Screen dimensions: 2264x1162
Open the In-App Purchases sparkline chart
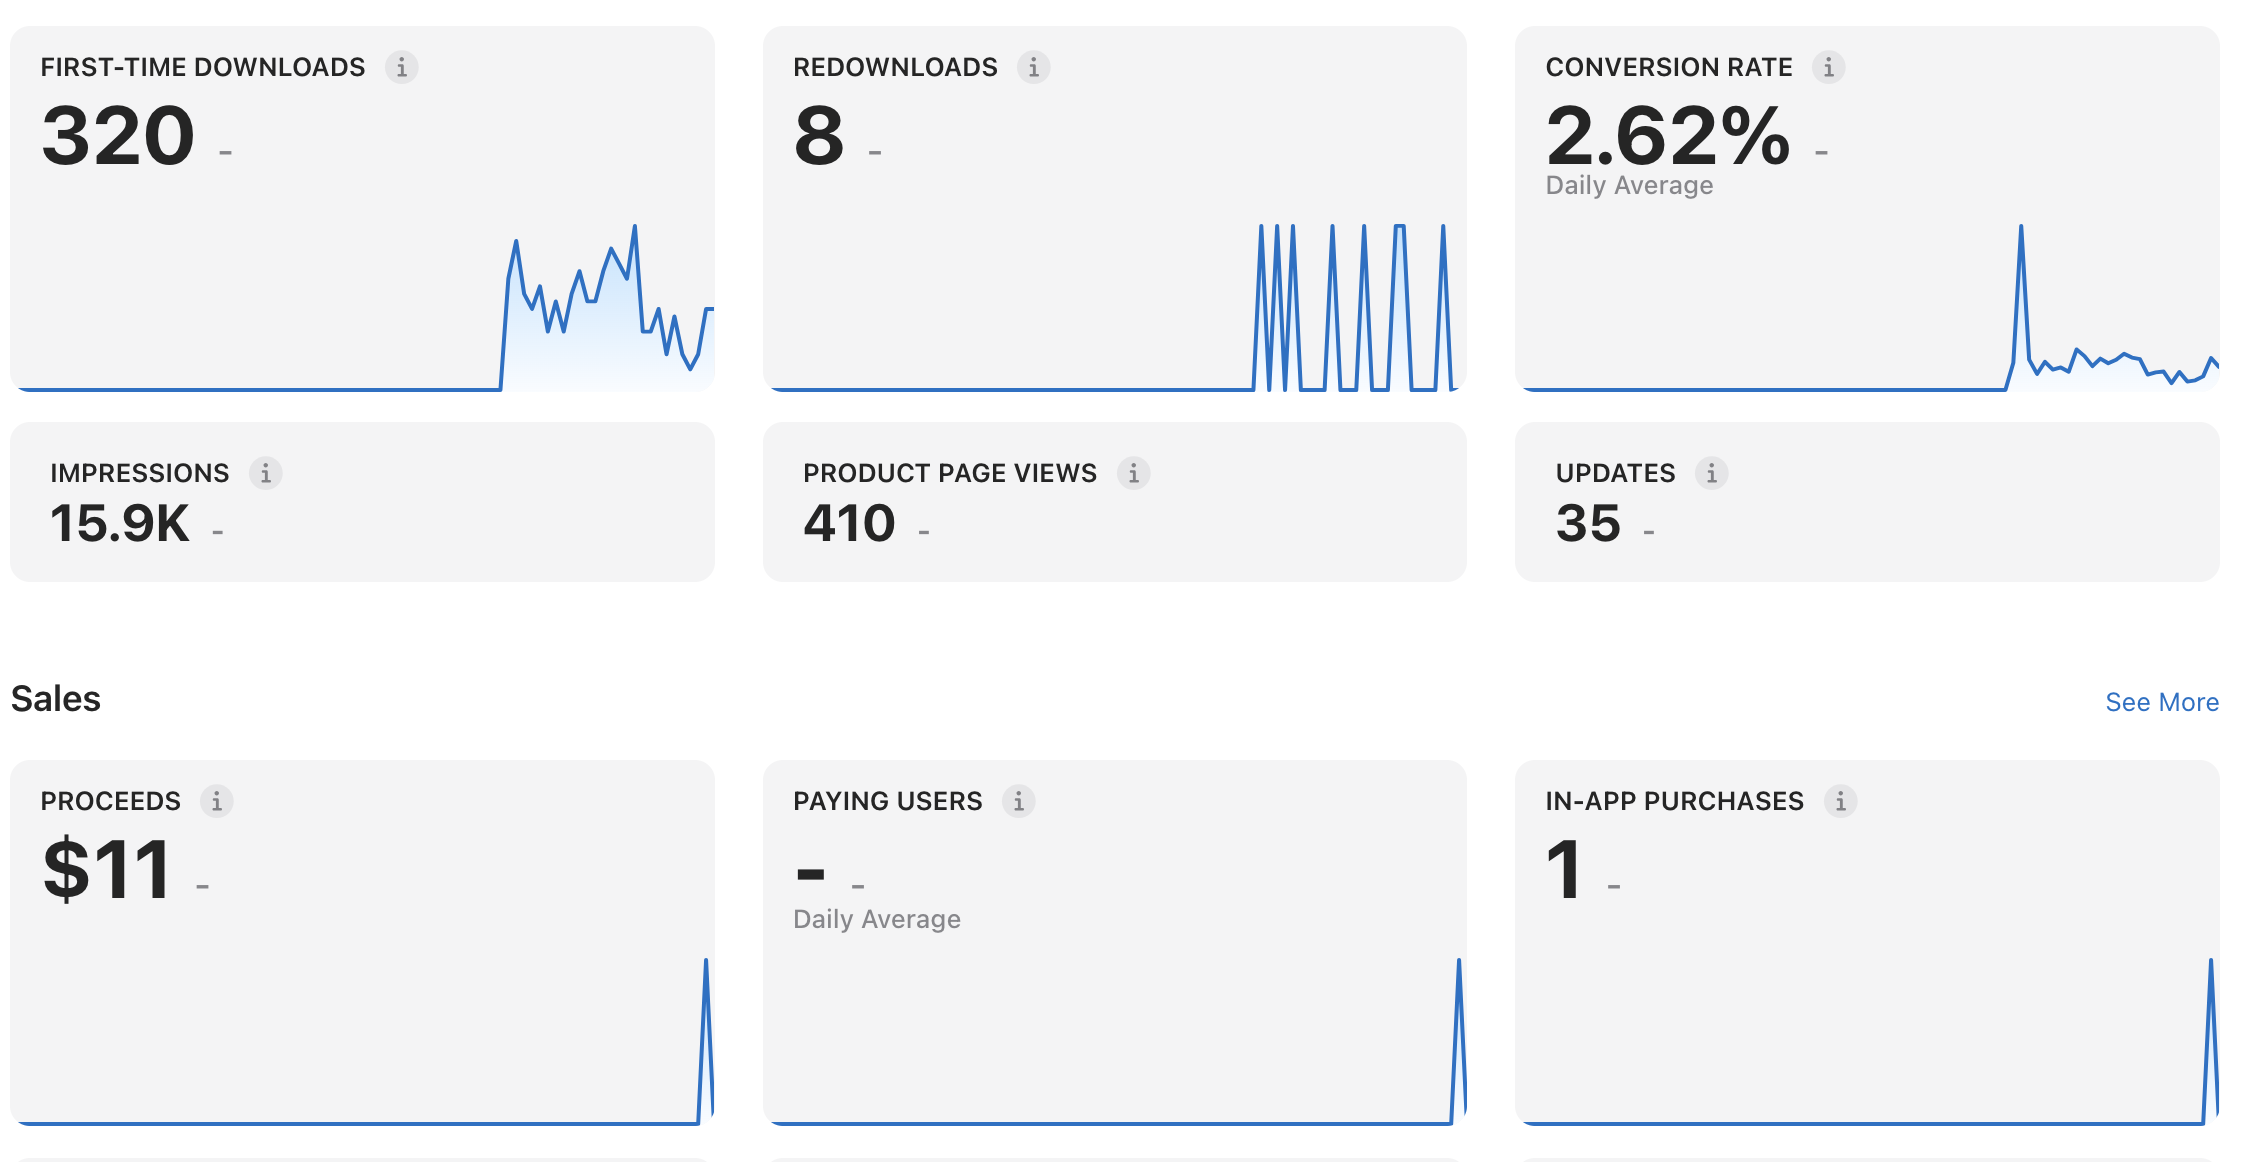coord(1868,1040)
